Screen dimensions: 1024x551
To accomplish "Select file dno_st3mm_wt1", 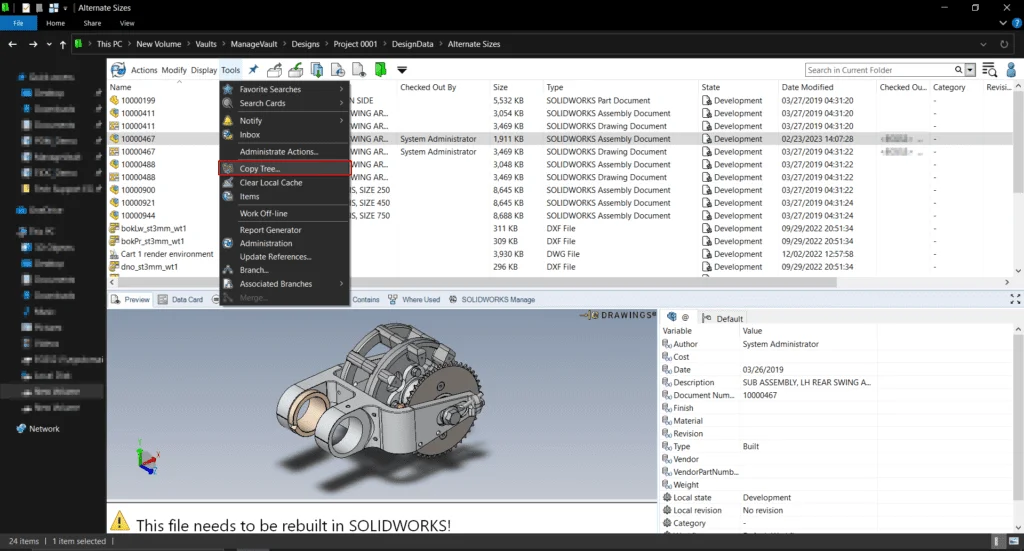I will pos(150,267).
